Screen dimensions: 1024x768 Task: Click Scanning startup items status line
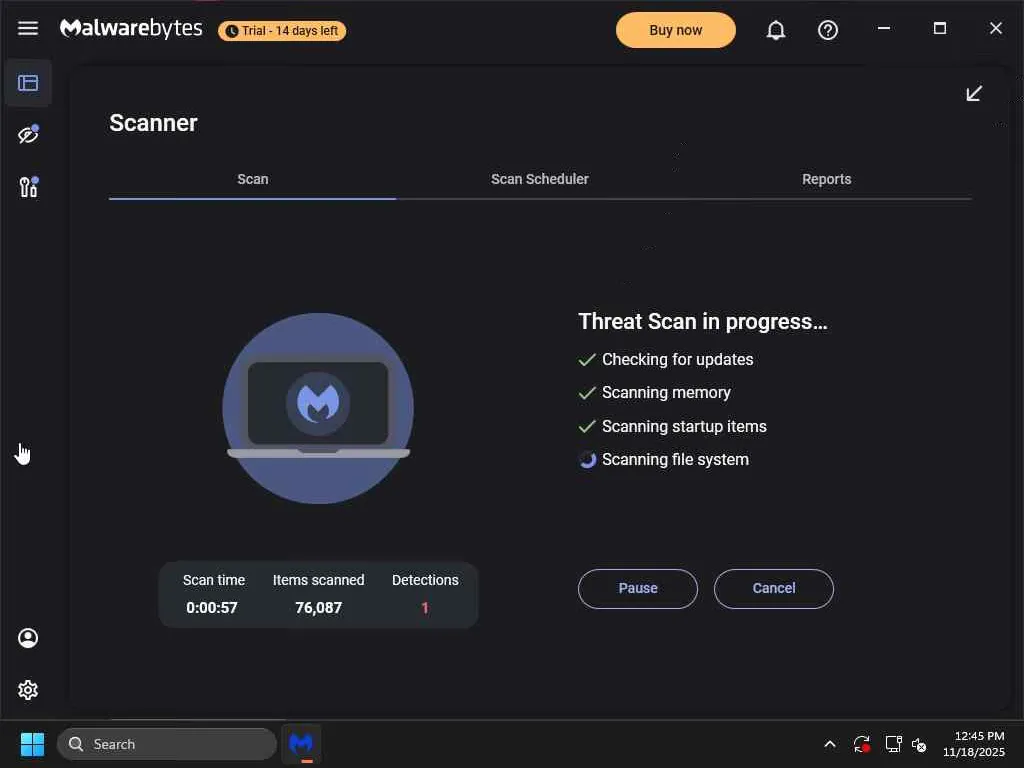(673, 426)
